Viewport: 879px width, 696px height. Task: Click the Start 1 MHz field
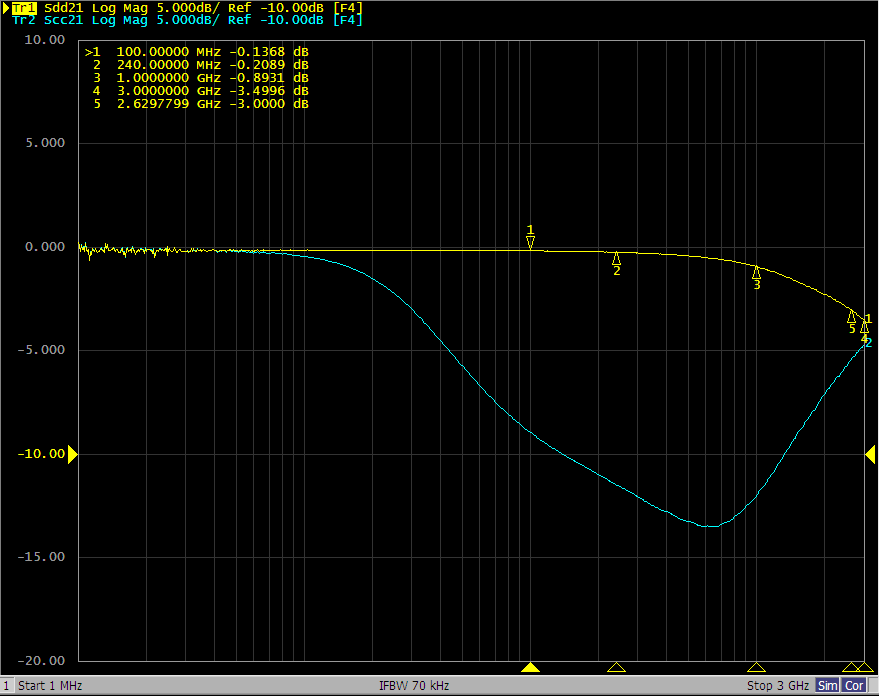(50, 686)
